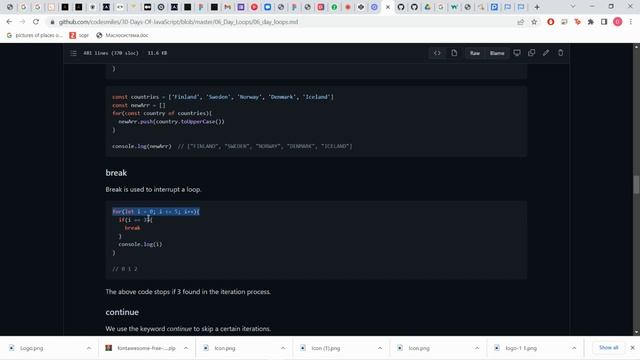Open the Extensions puzzle piece menu
The height and width of the screenshot is (360, 640).
[591, 22]
